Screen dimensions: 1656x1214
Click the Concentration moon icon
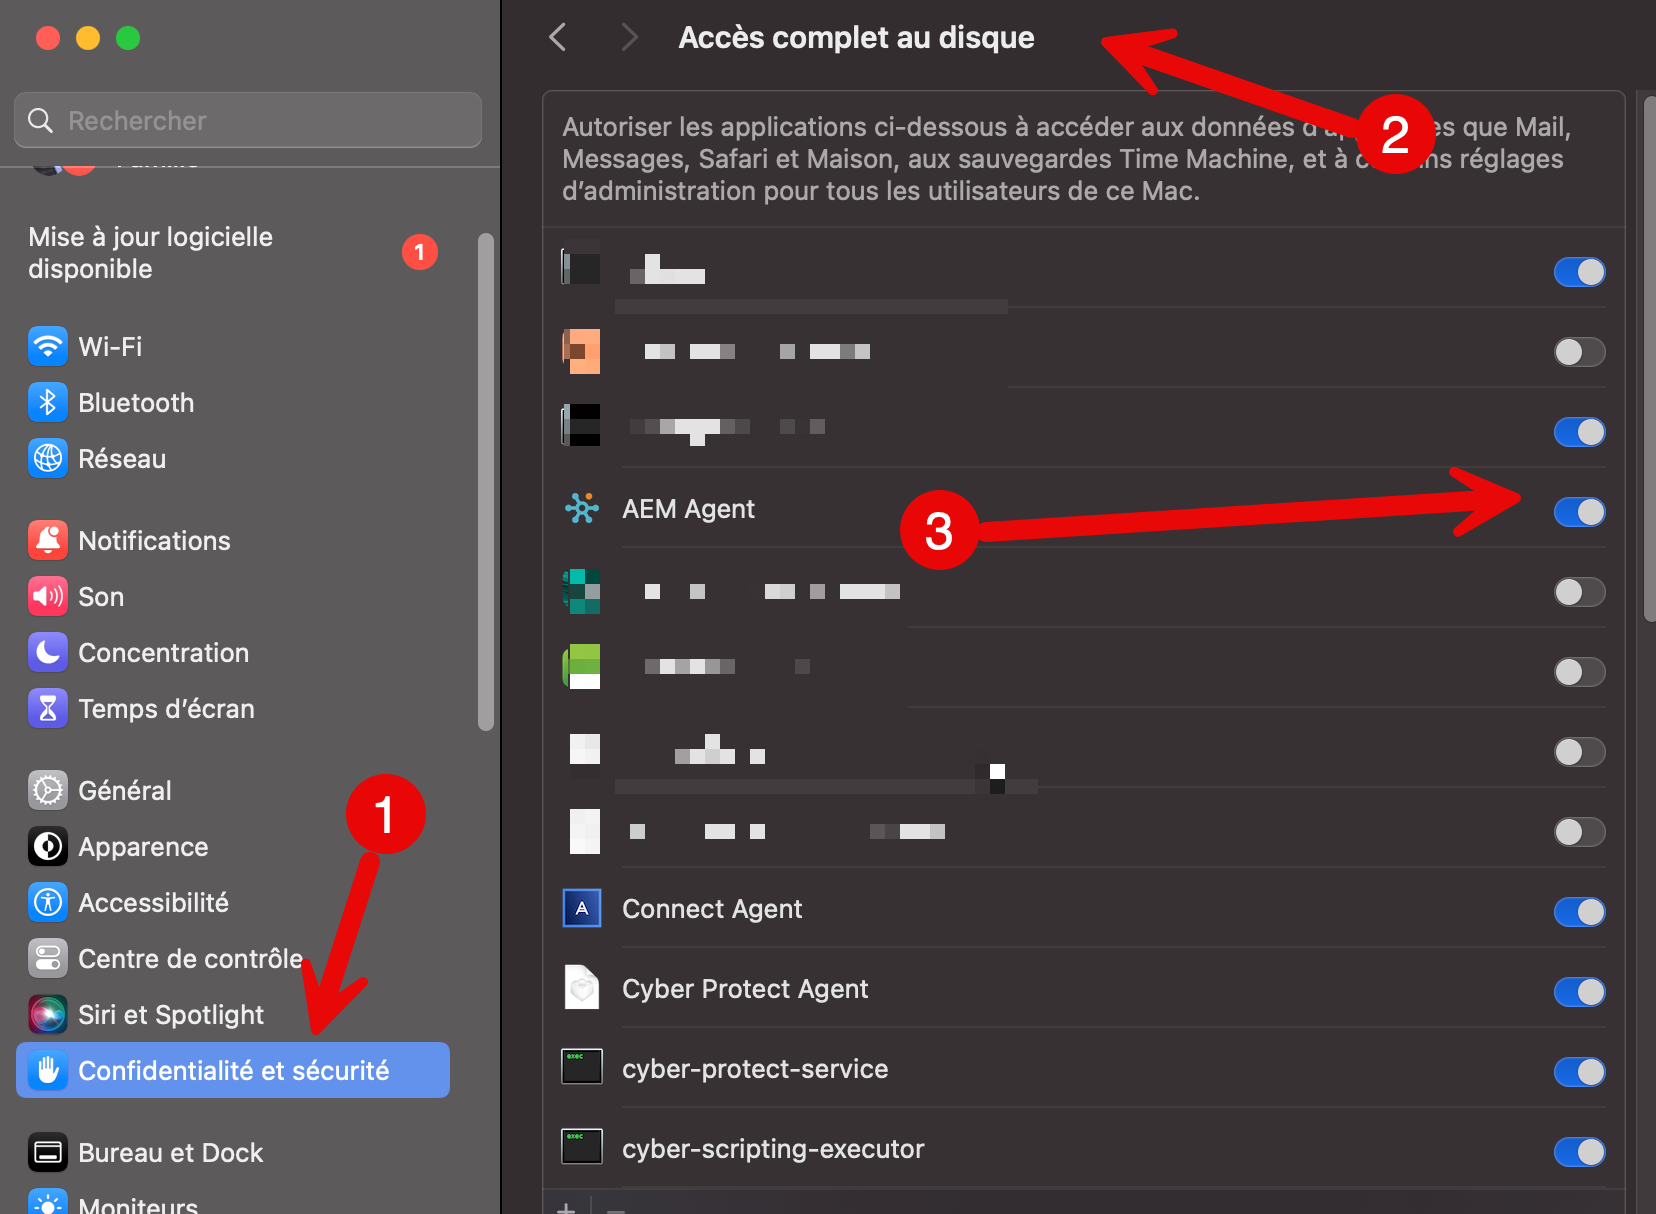tap(47, 653)
